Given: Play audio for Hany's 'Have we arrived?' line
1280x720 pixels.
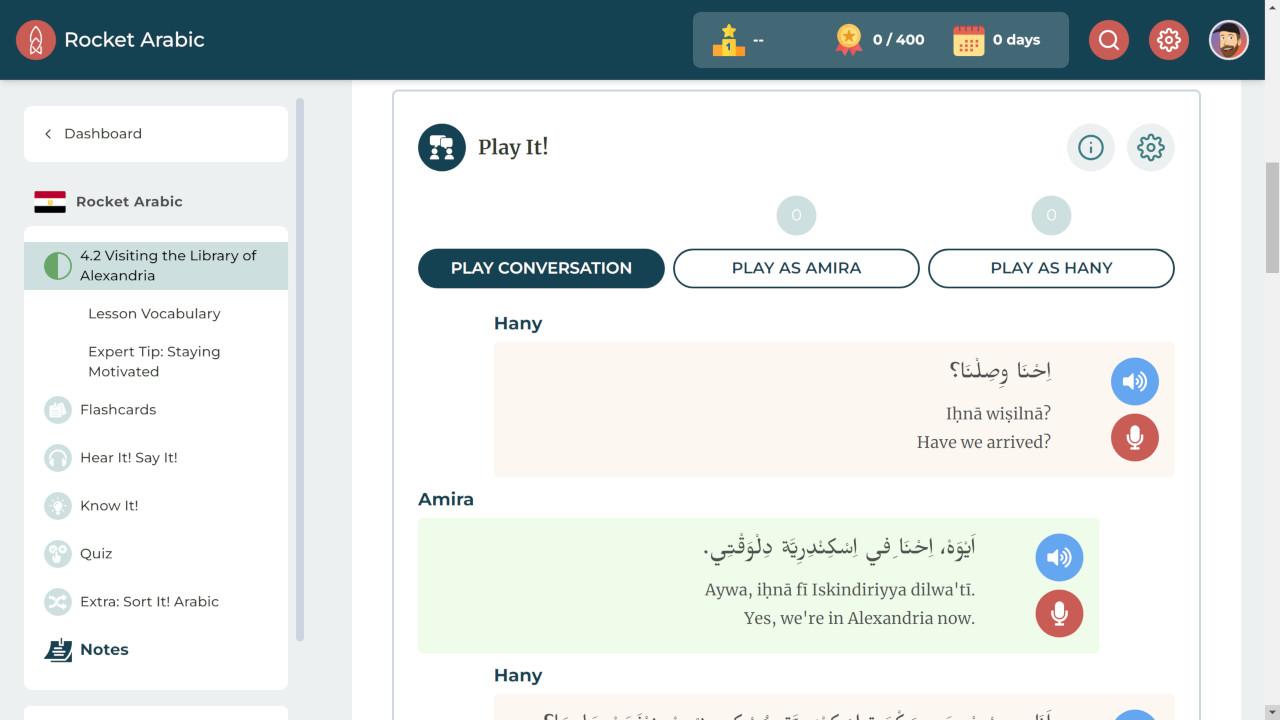Looking at the screenshot, I should point(1135,381).
